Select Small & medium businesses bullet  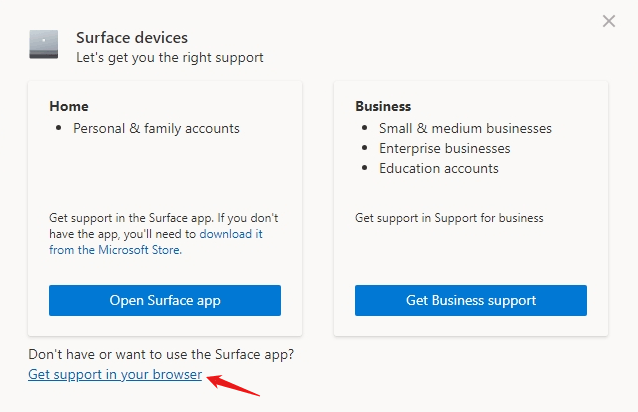465,129
